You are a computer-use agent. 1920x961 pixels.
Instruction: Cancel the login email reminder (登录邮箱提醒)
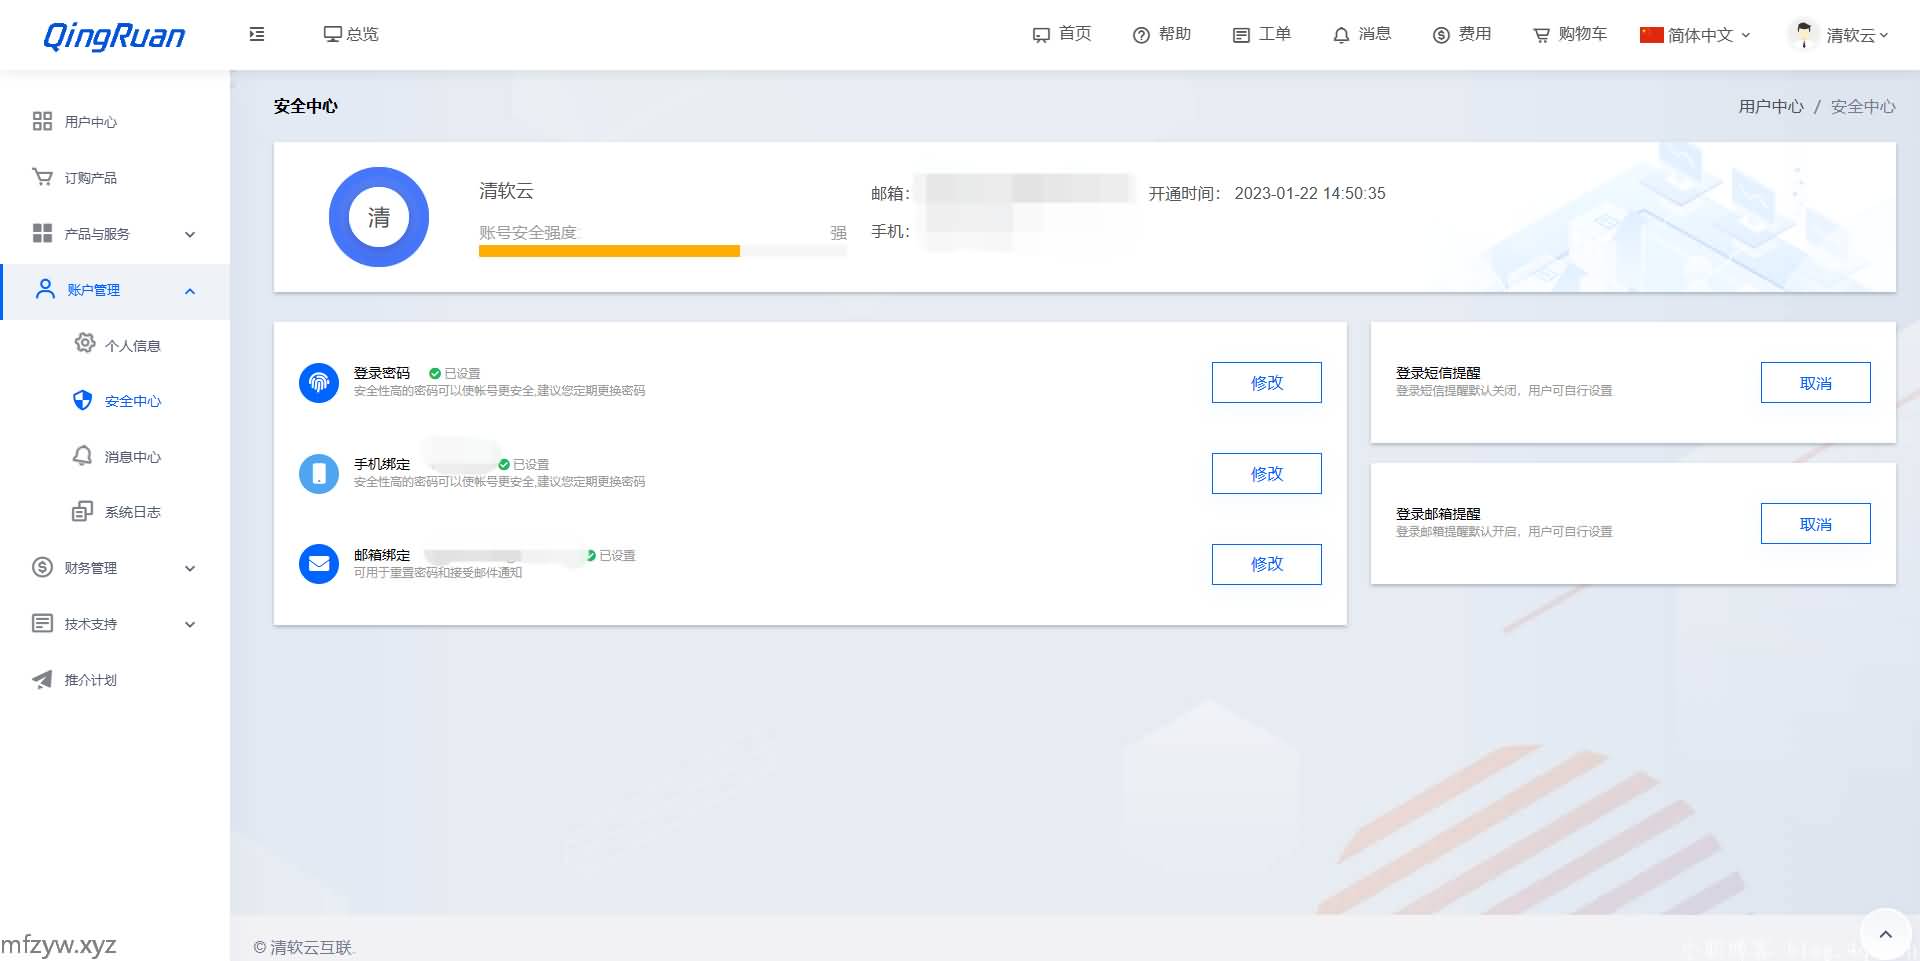click(1815, 524)
